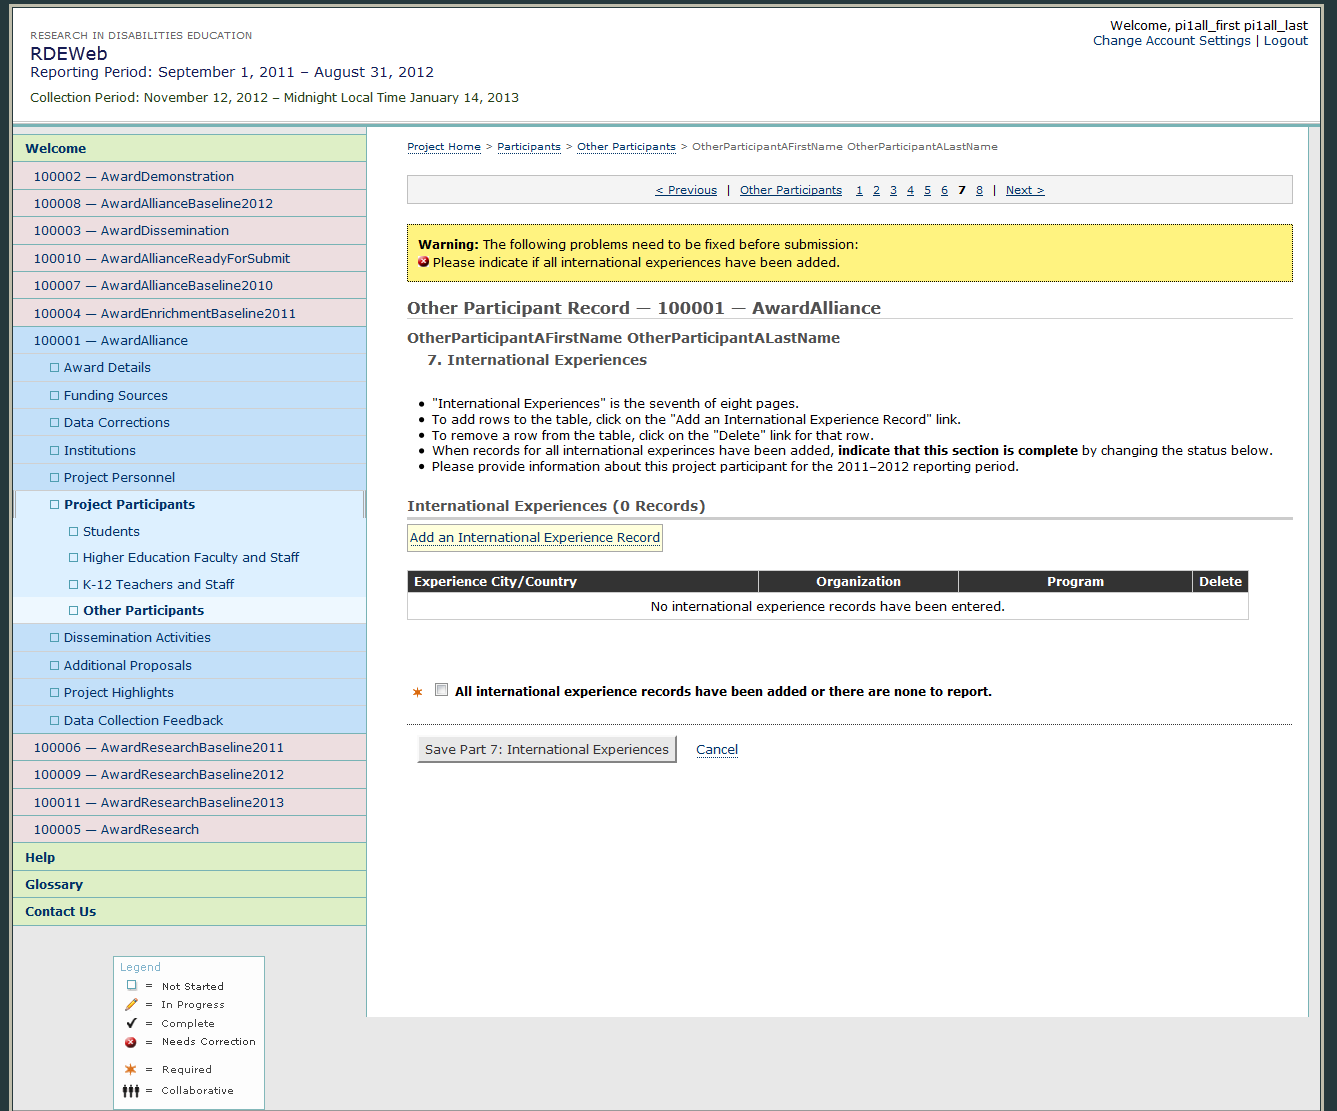Image resolution: width=1337 pixels, height=1111 pixels.
Task: Open the Glossary sidebar menu item
Action: (x=54, y=885)
